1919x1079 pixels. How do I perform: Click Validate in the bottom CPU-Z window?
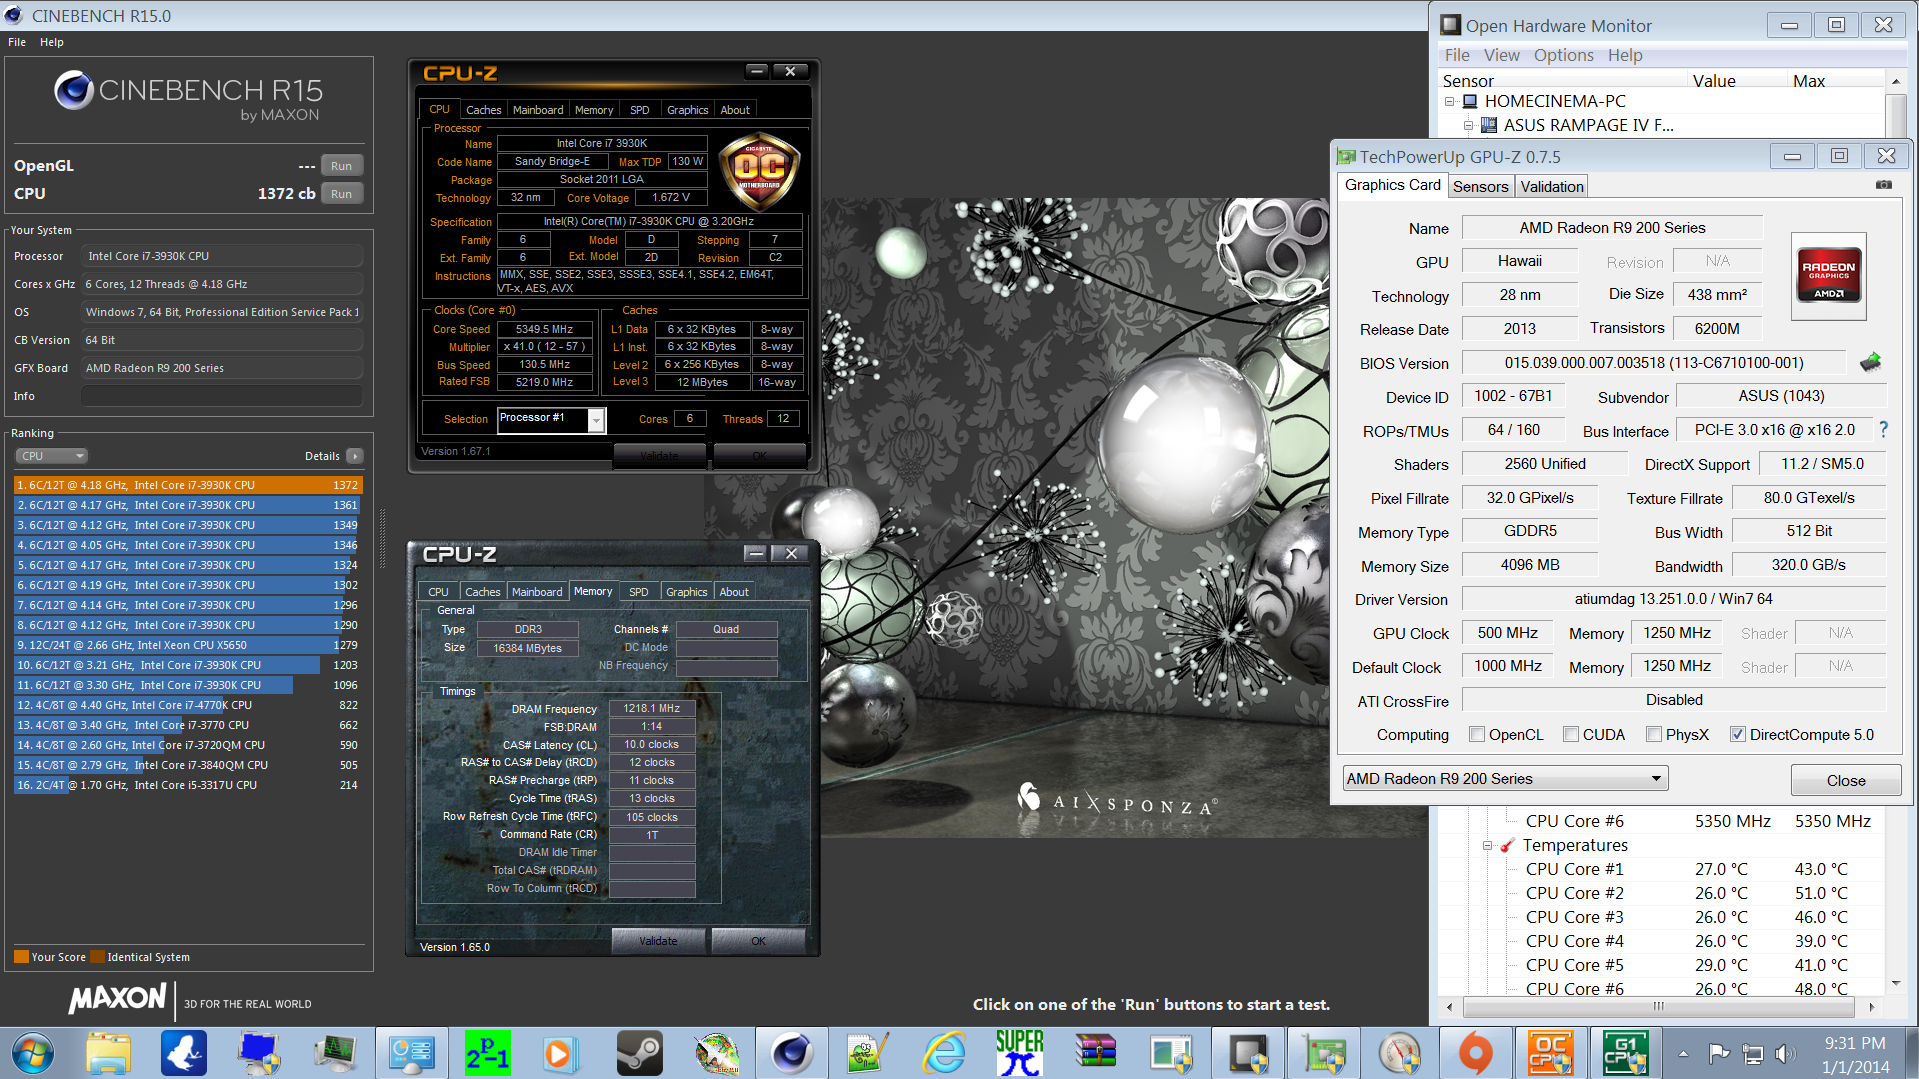658,941
